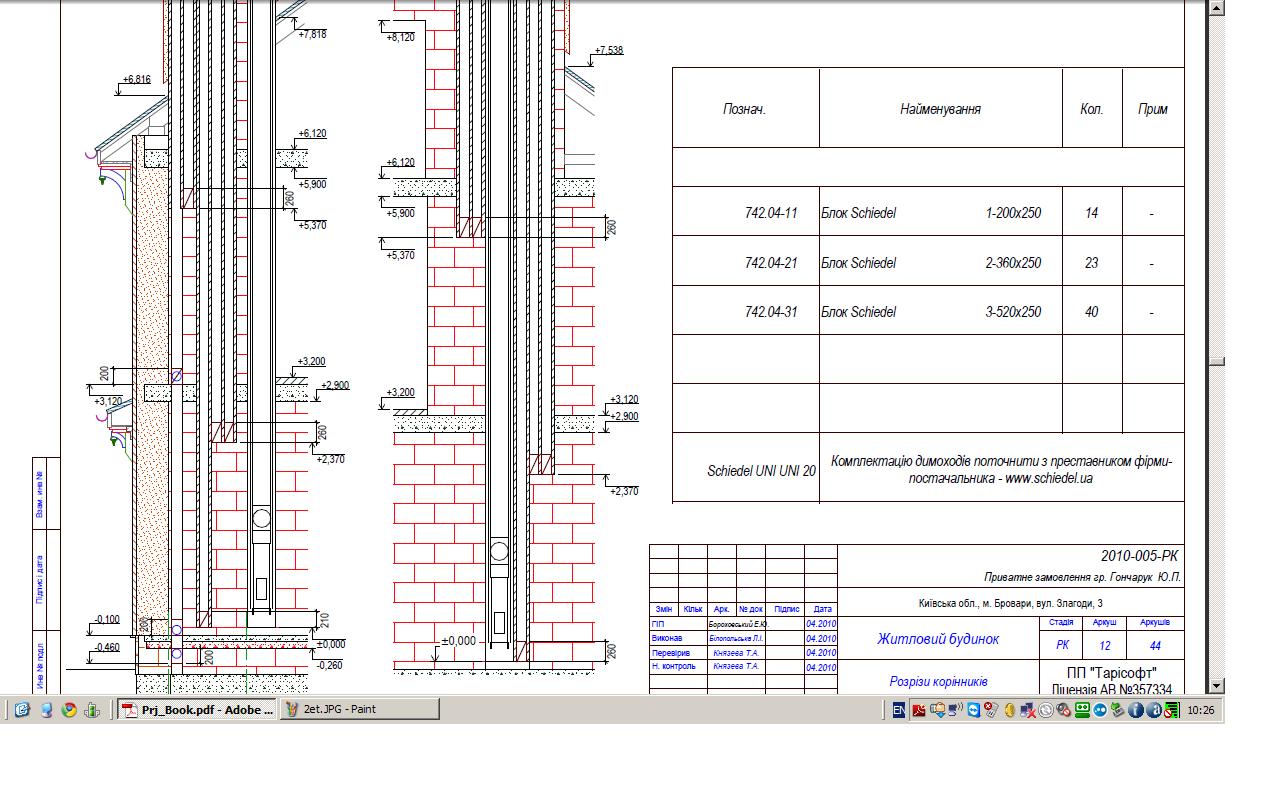Click the 'Прим' column header
The height and width of the screenshot is (800, 1280).
(x=1152, y=110)
